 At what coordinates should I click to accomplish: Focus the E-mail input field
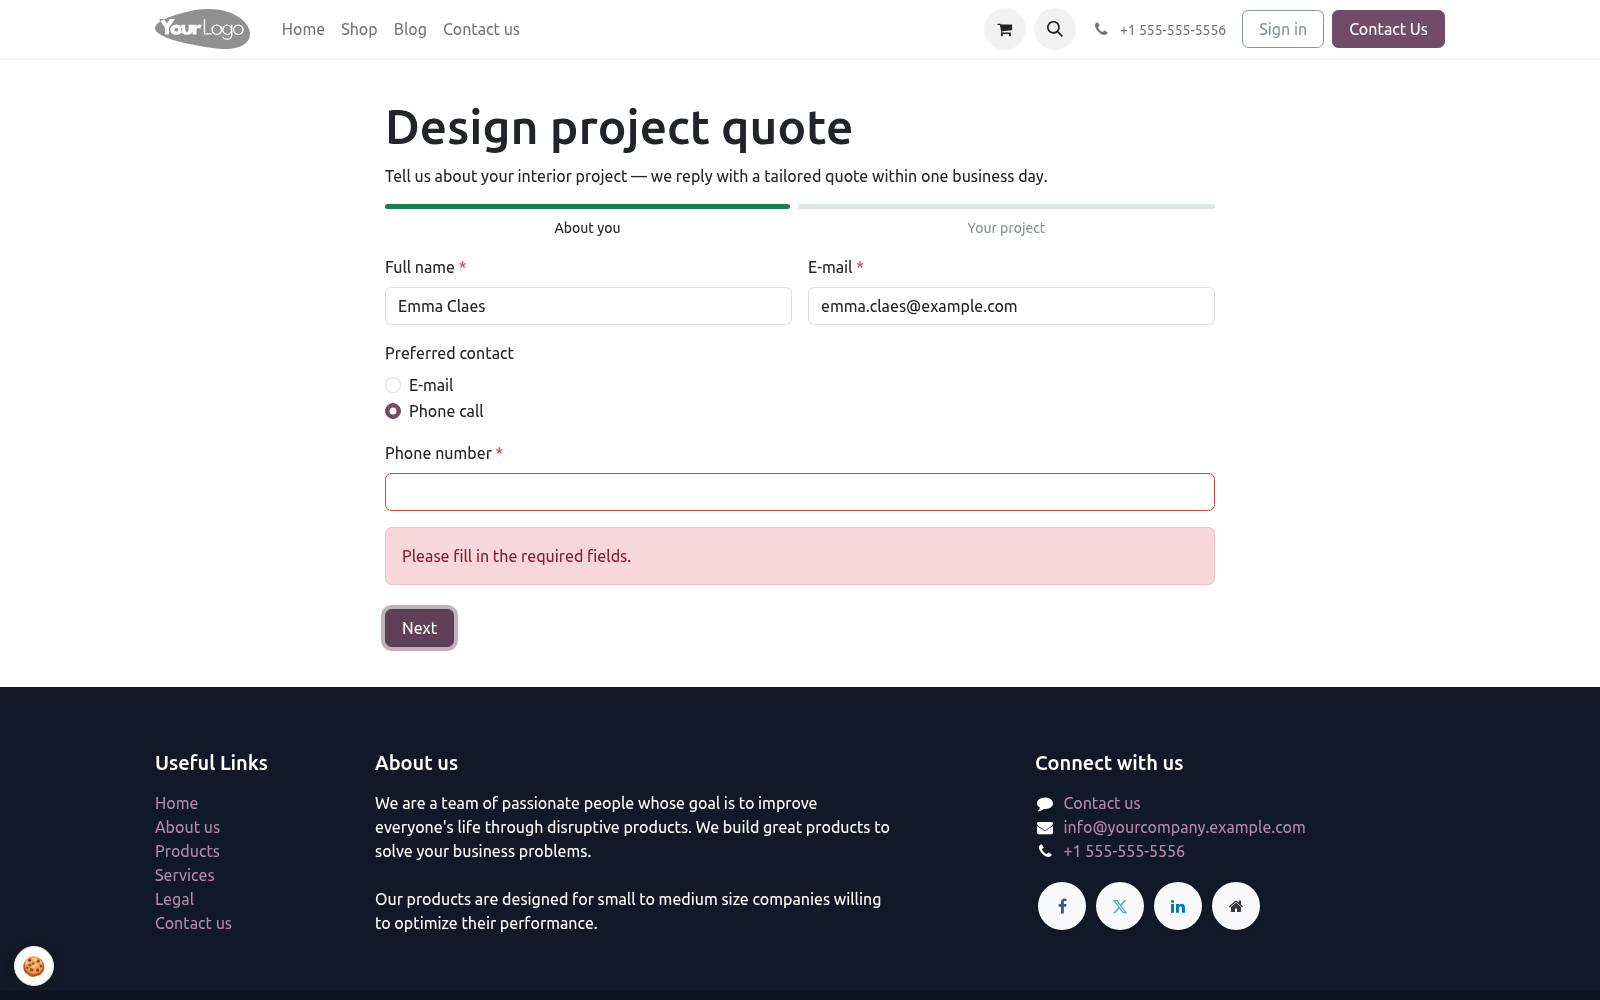click(1011, 306)
